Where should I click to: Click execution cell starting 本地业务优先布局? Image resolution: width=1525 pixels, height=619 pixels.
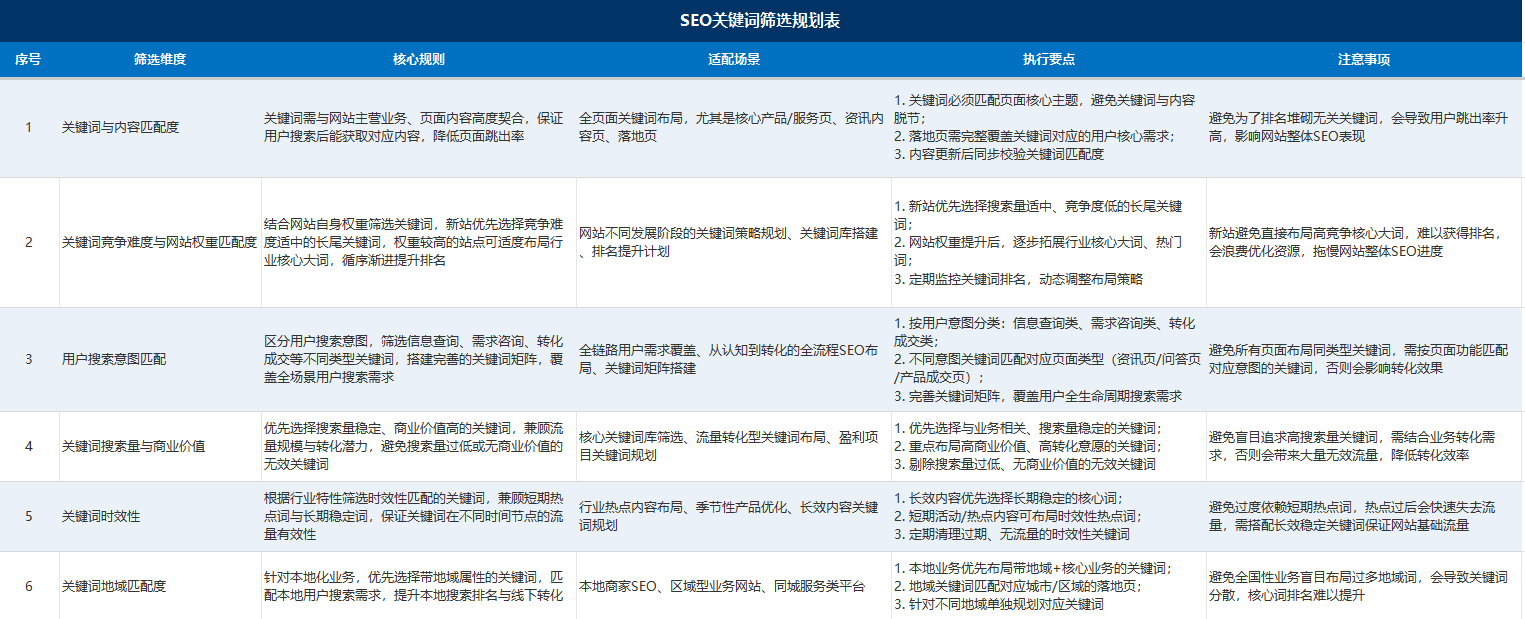point(1049,585)
